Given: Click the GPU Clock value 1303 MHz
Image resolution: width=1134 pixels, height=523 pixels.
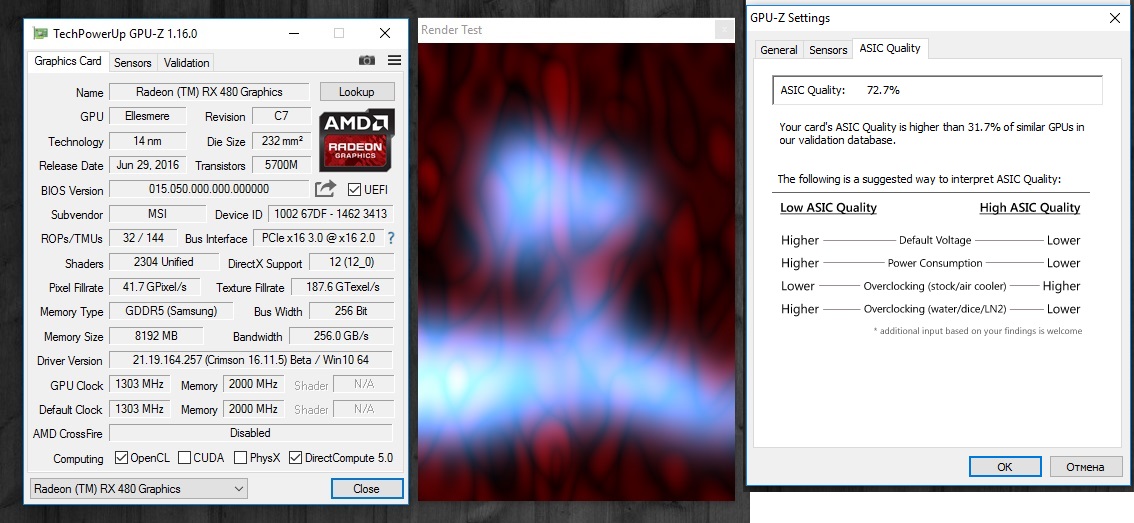Looking at the screenshot, I should (140, 384).
